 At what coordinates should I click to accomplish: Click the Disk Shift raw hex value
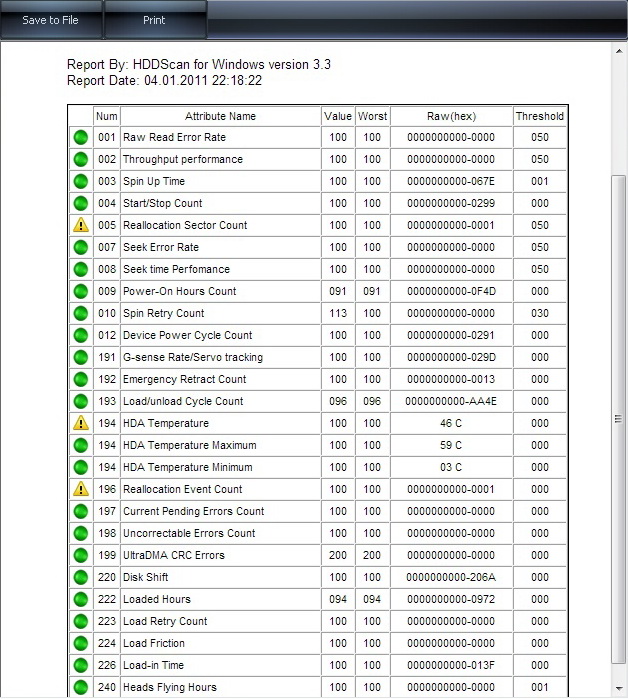(451, 577)
